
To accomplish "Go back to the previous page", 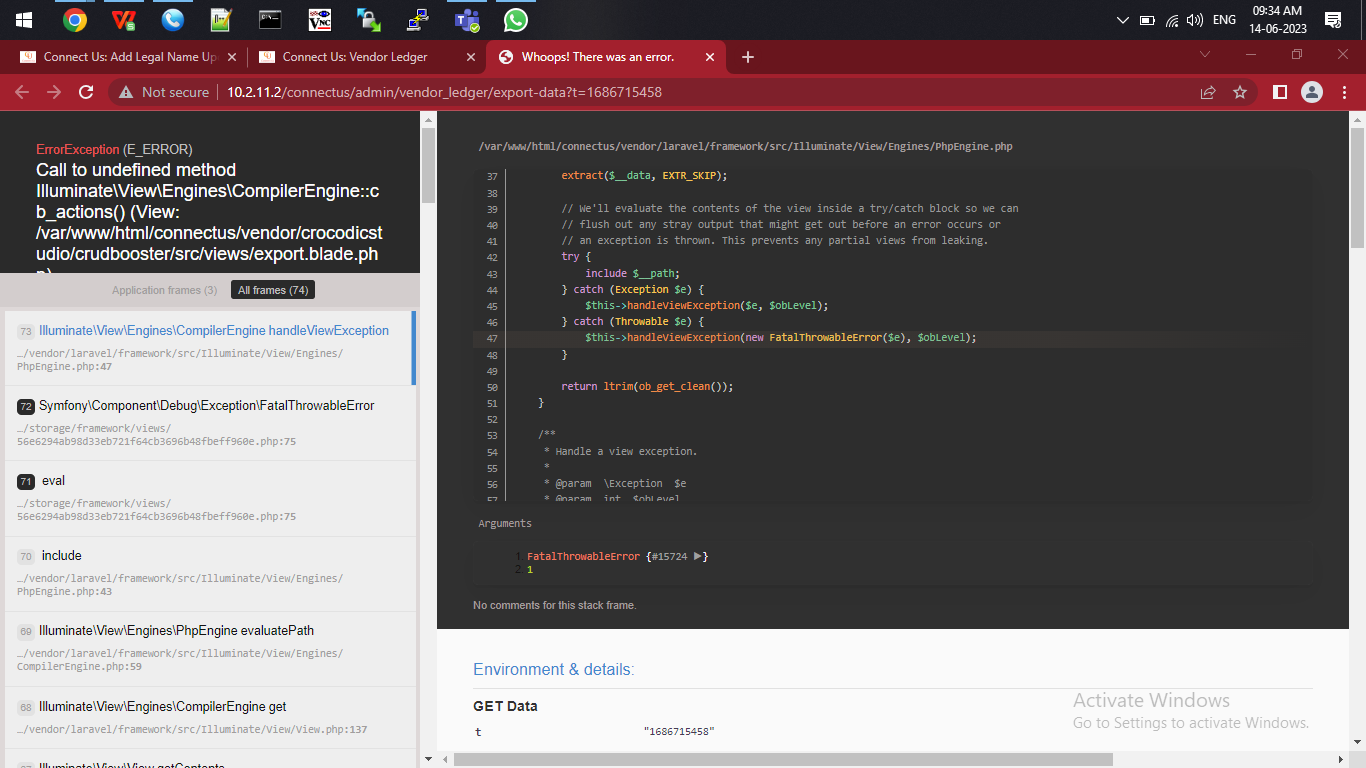I will (22, 92).
